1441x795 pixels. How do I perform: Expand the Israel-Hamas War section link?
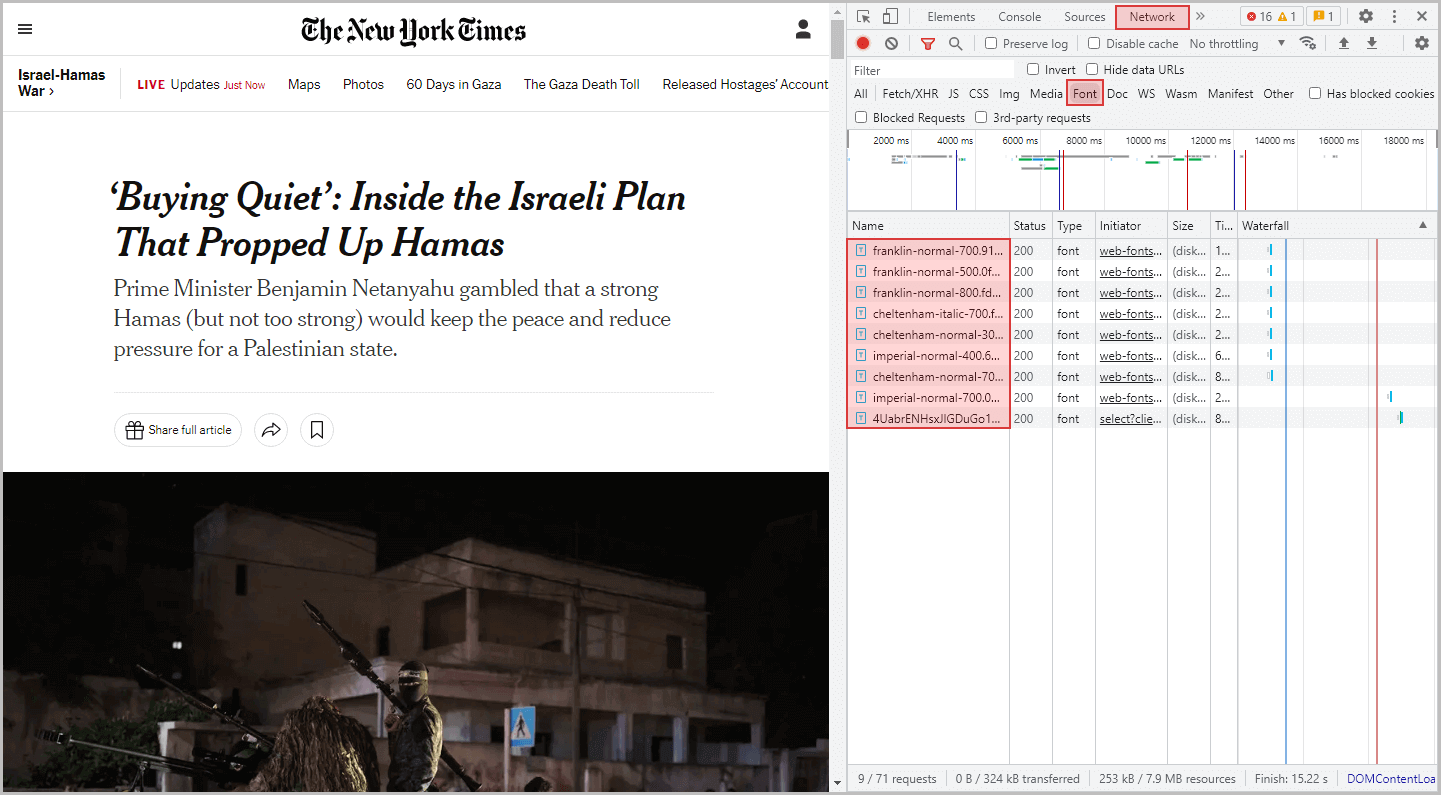61,83
